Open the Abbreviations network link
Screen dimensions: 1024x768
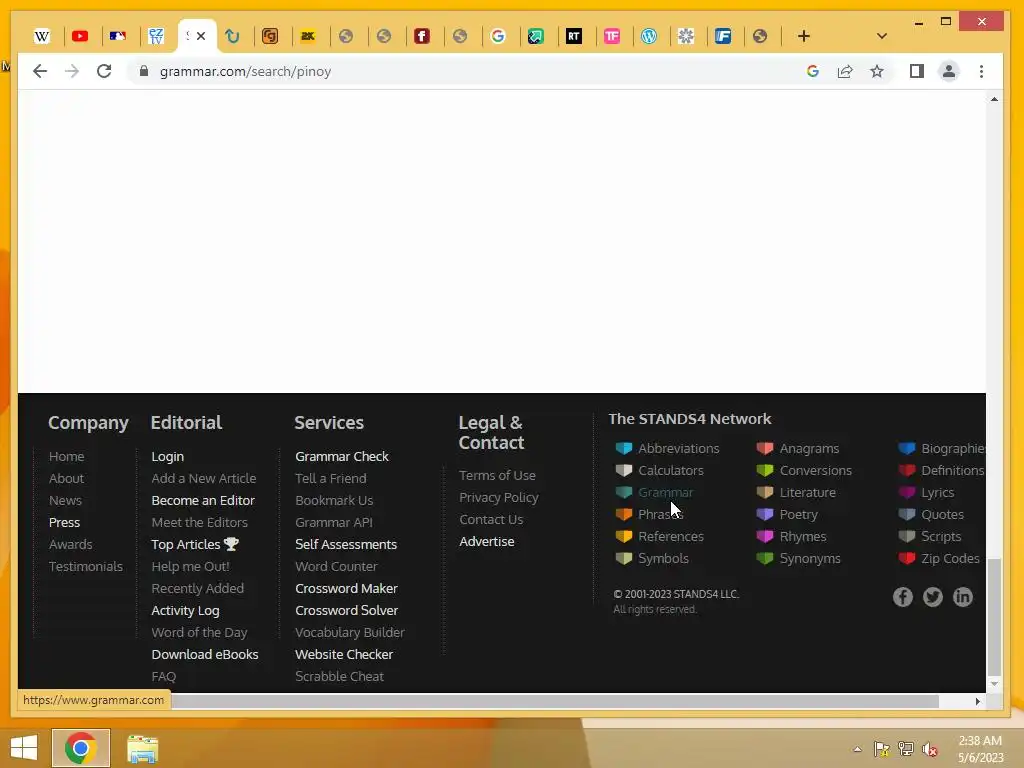pyautogui.click(x=679, y=449)
